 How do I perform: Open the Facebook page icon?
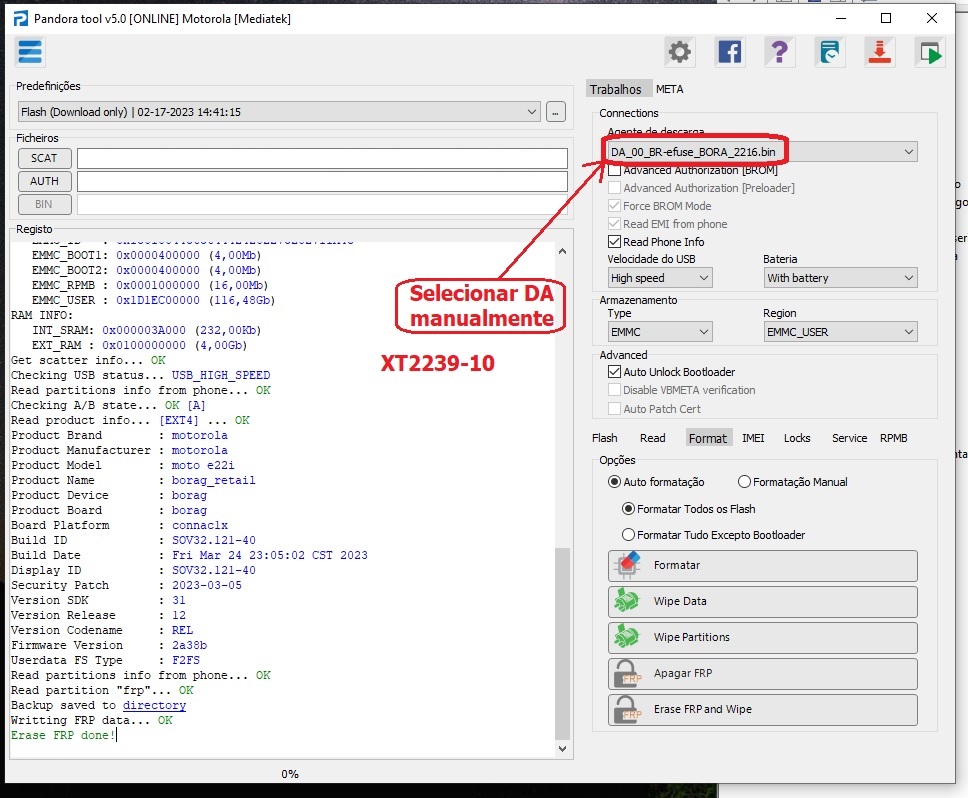pos(730,52)
